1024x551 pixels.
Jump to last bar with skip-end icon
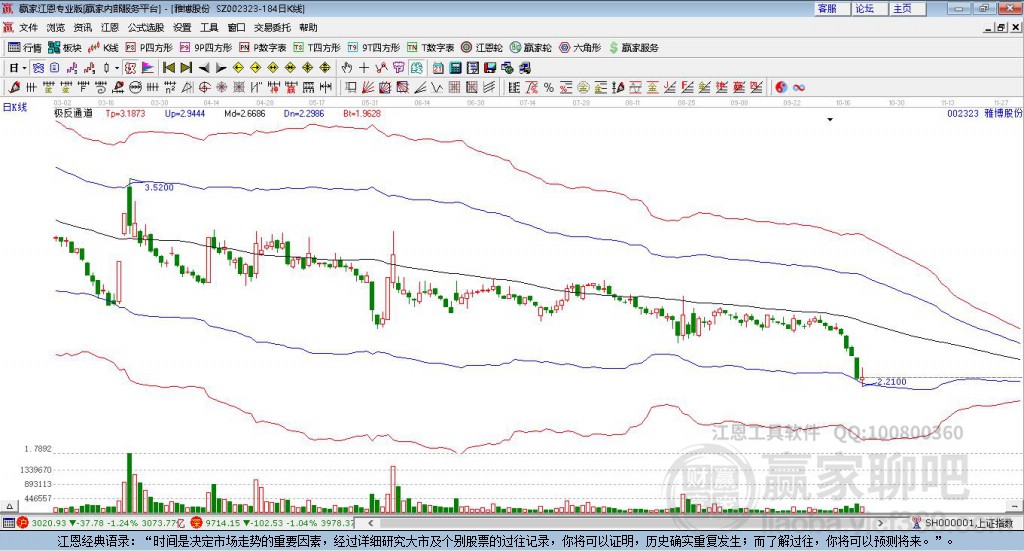(x=186, y=68)
